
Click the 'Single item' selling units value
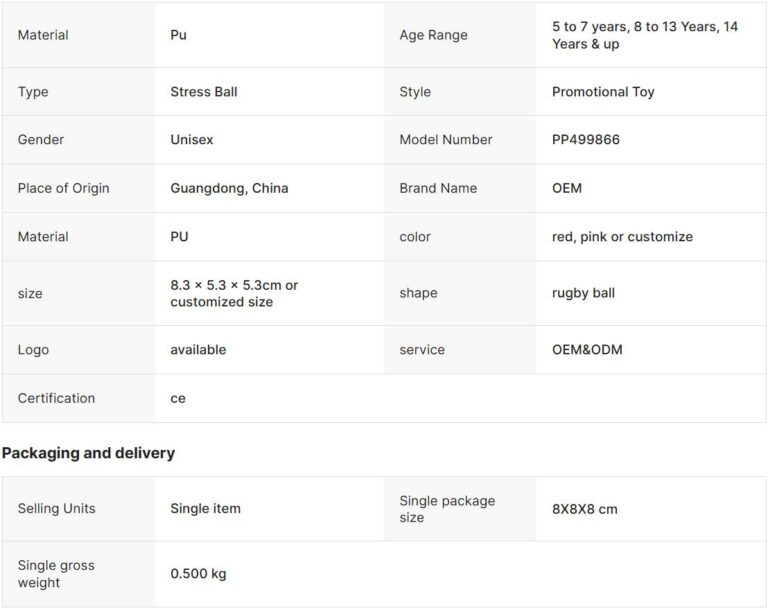(205, 509)
